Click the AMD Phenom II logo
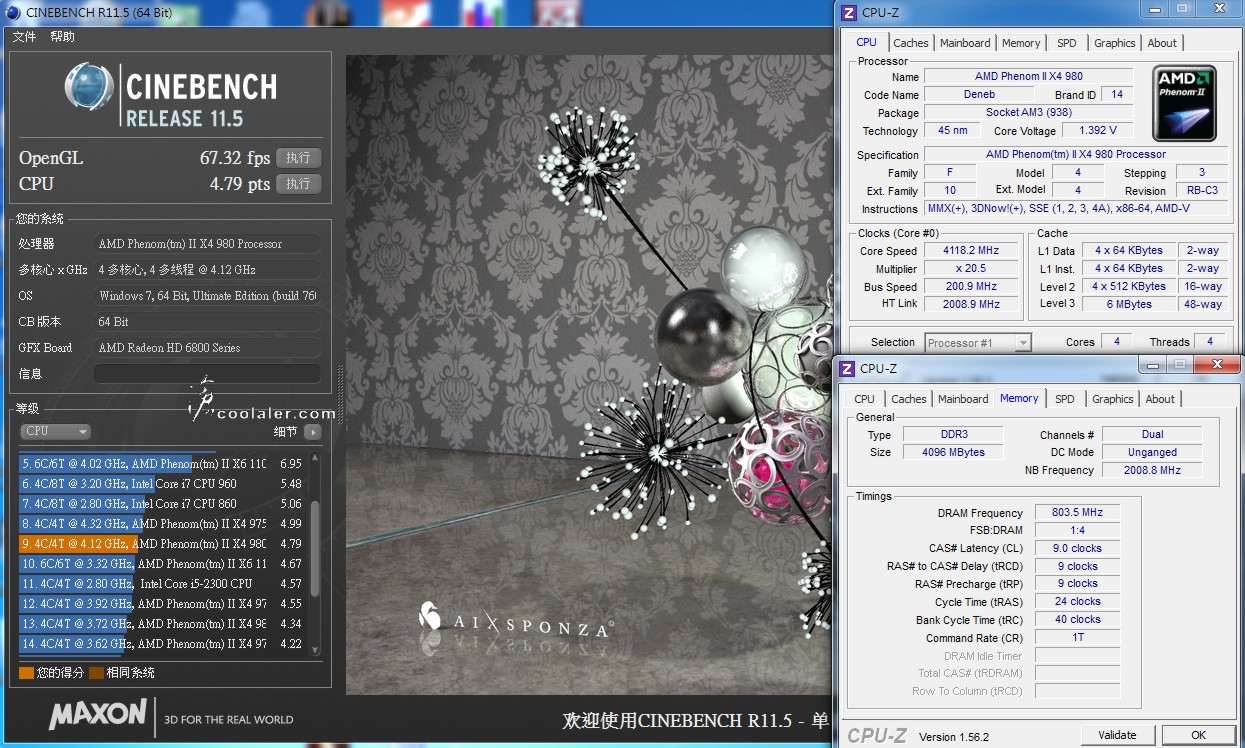The height and width of the screenshot is (748, 1245). (x=1185, y=104)
